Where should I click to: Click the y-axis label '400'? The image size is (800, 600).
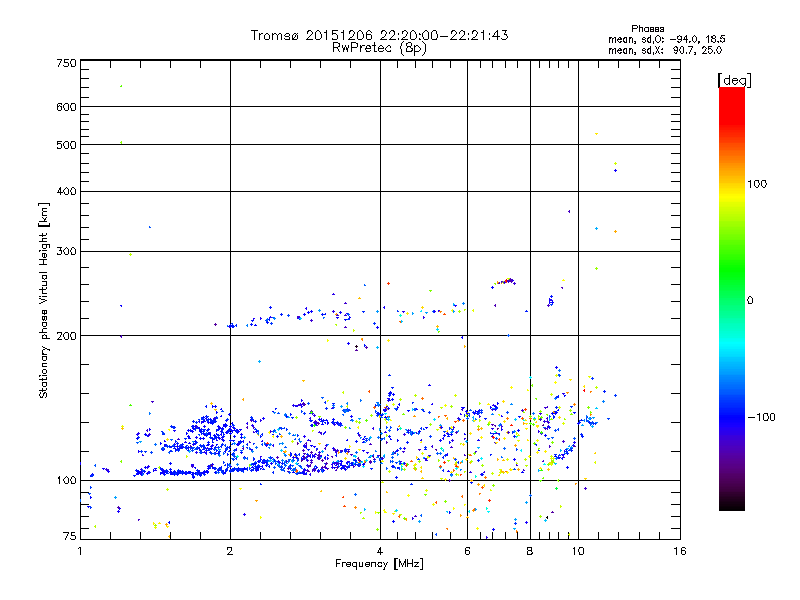[x=66, y=192]
